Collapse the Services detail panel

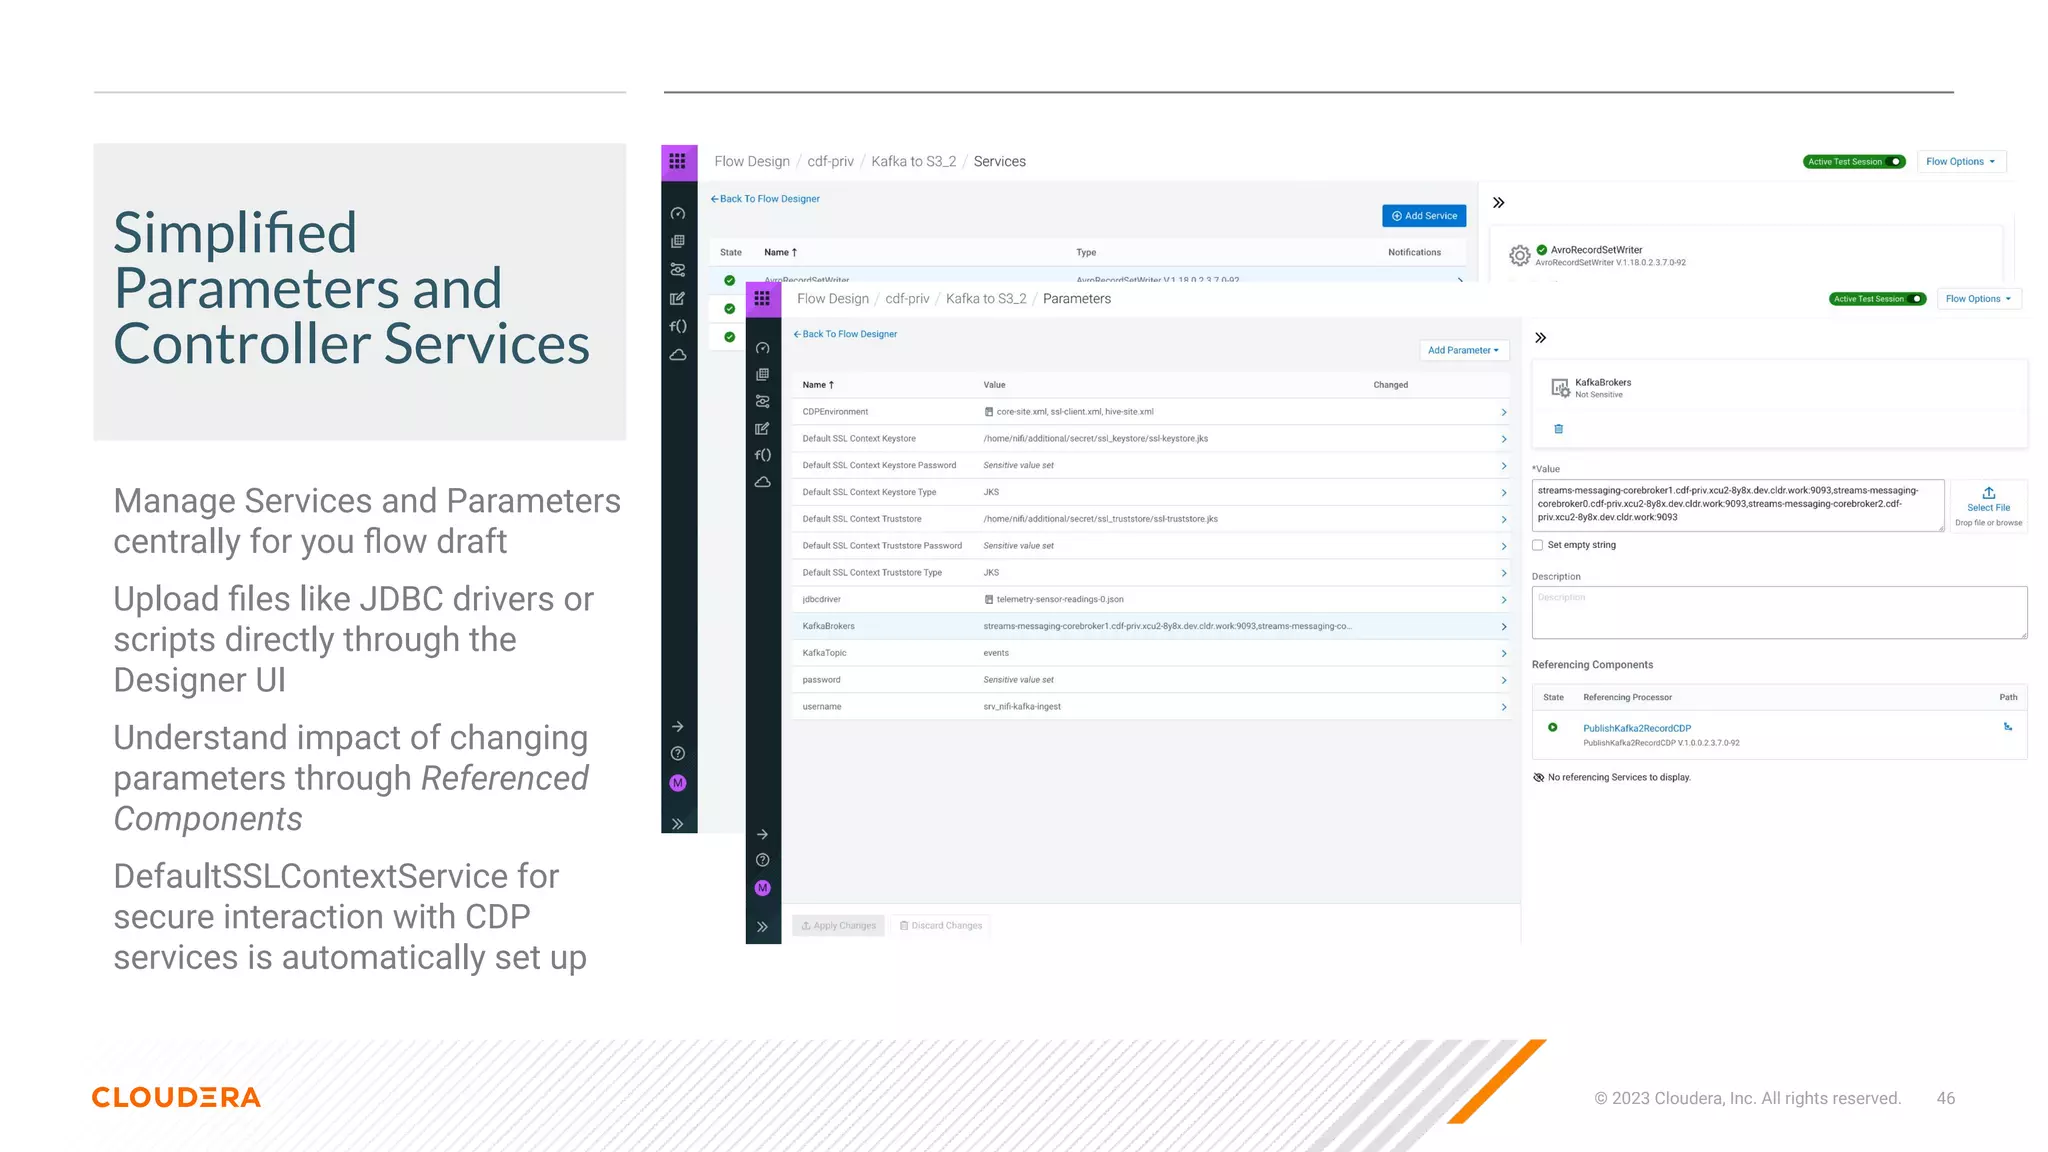point(1498,202)
